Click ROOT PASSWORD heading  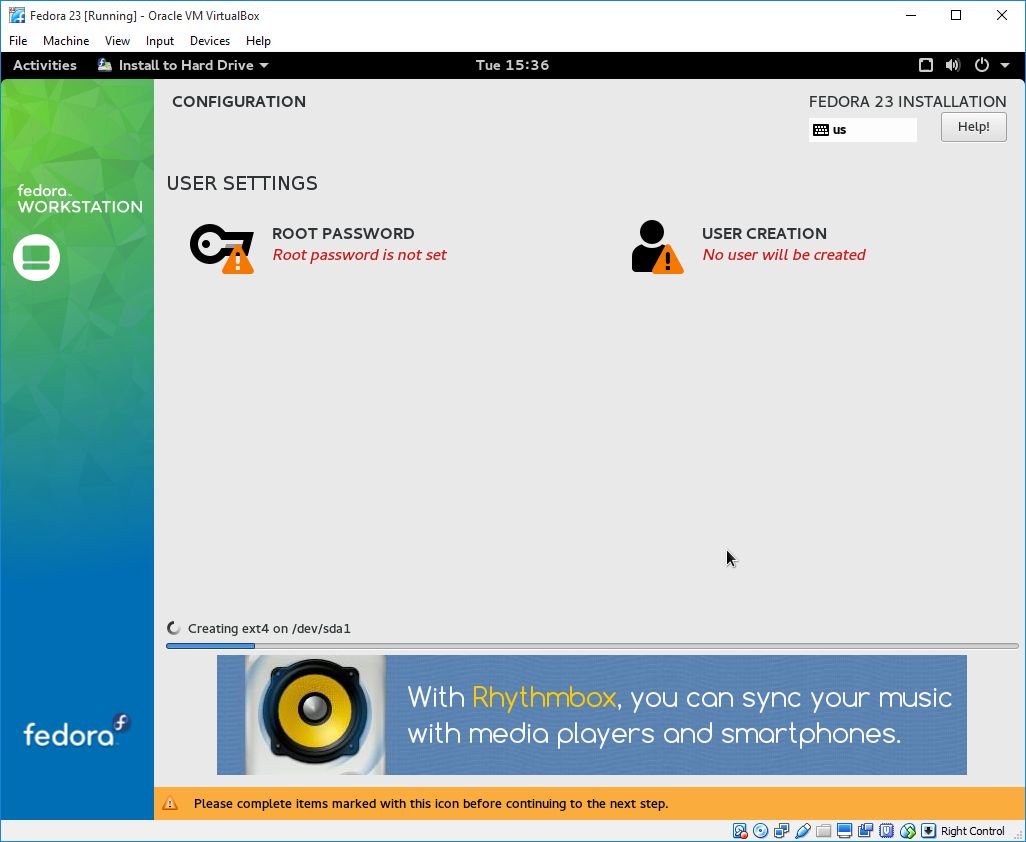coord(343,234)
